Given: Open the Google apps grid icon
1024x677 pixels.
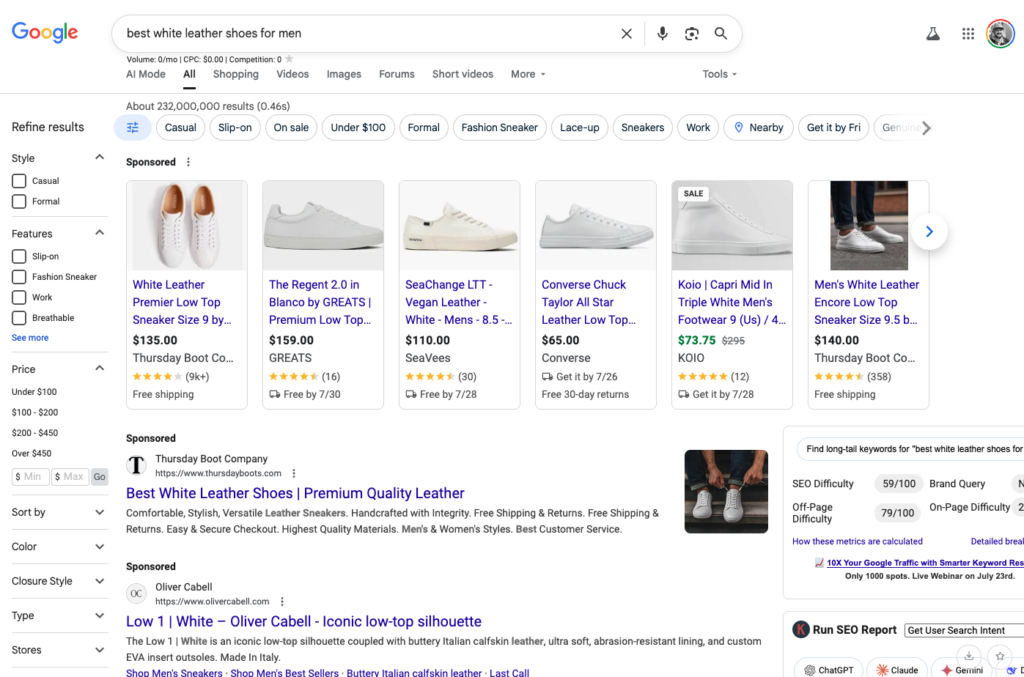Looking at the screenshot, I should [968, 34].
